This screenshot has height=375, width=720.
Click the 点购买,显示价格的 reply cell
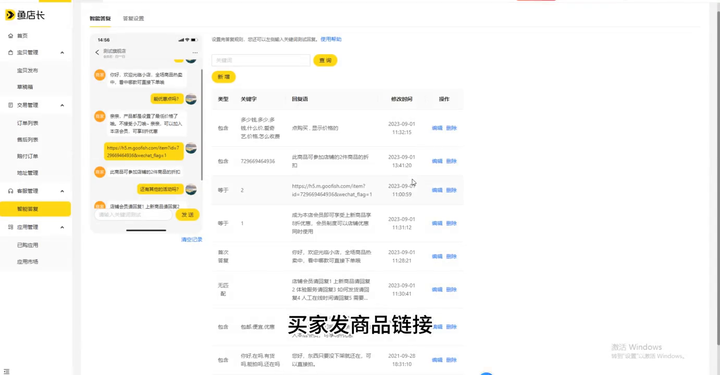click(x=315, y=128)
